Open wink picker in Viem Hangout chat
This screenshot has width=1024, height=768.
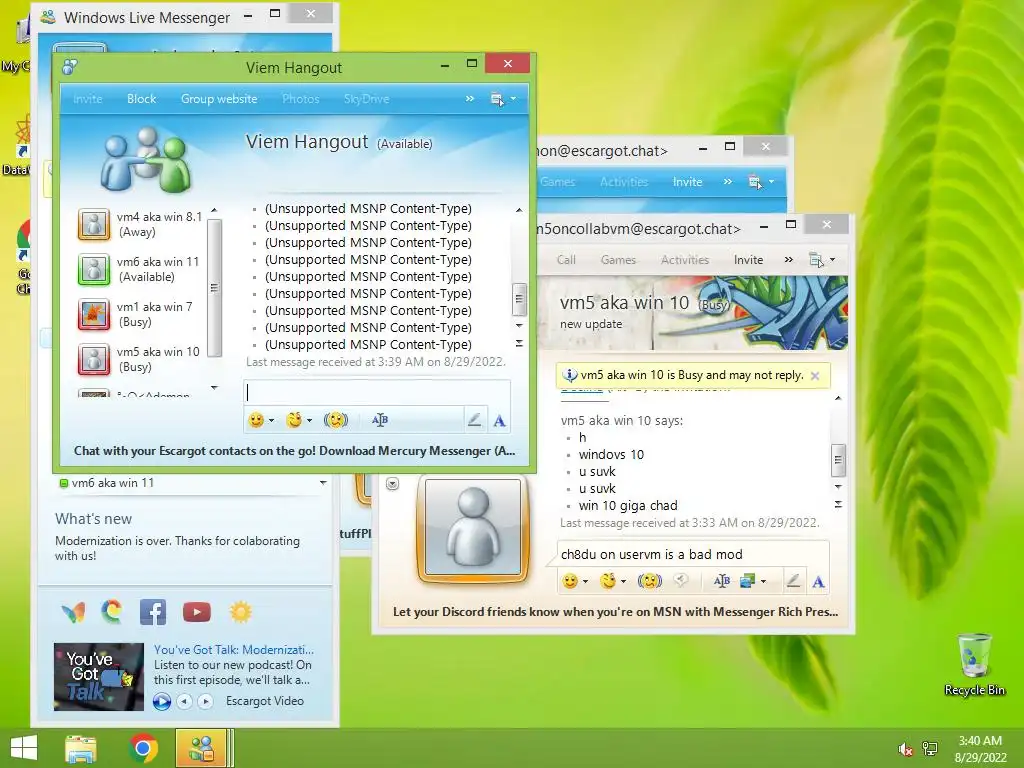coord(294,421)
